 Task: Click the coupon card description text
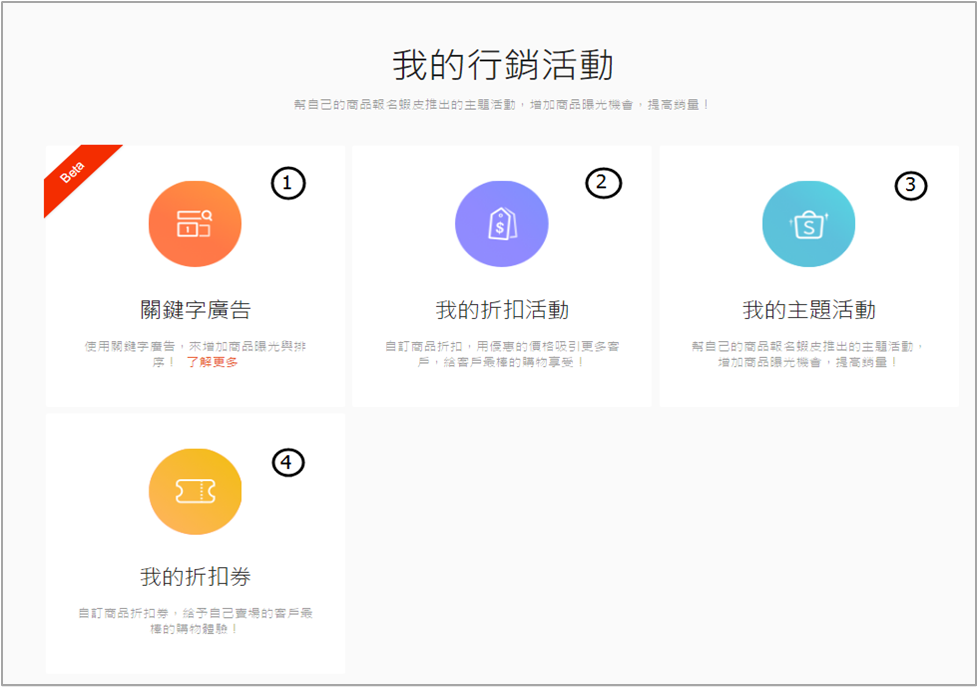click(x=195, y=620)
